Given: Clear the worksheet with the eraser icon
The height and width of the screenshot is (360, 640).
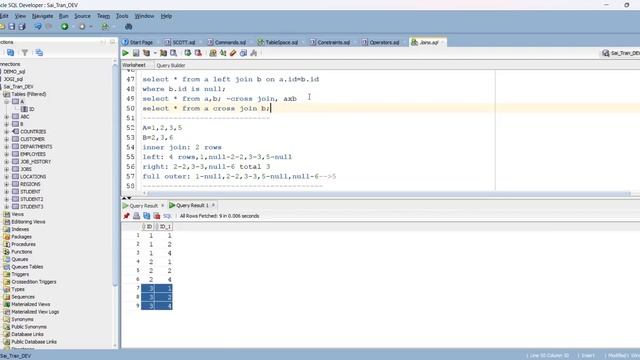Looking at the screenshot, I should 233,53.
